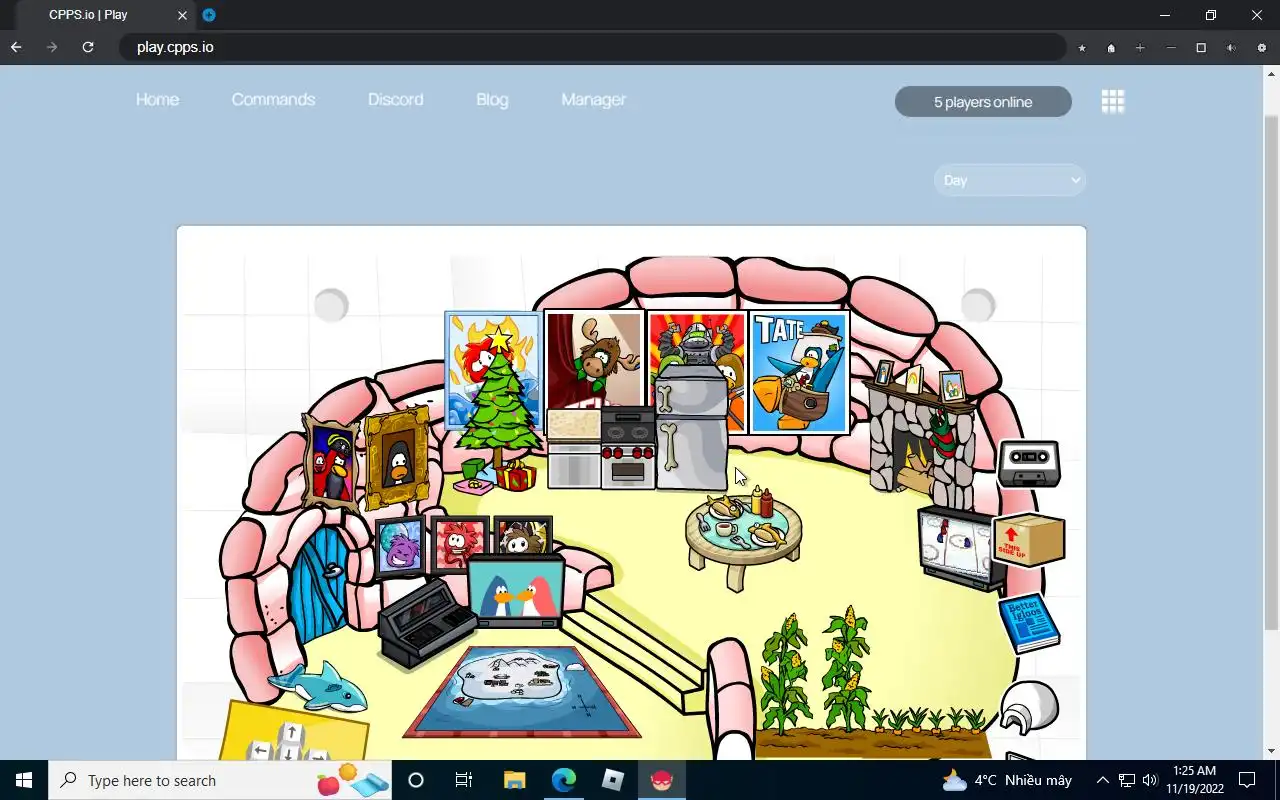Open the Task View button
Screen dimensions: 1280x800
[464, 780]
